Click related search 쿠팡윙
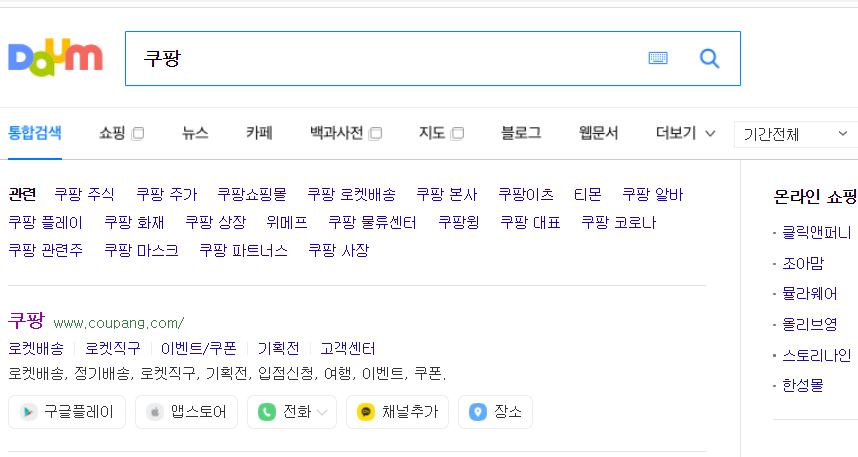This screenshot has height=457, width=858. coord(459,222)
